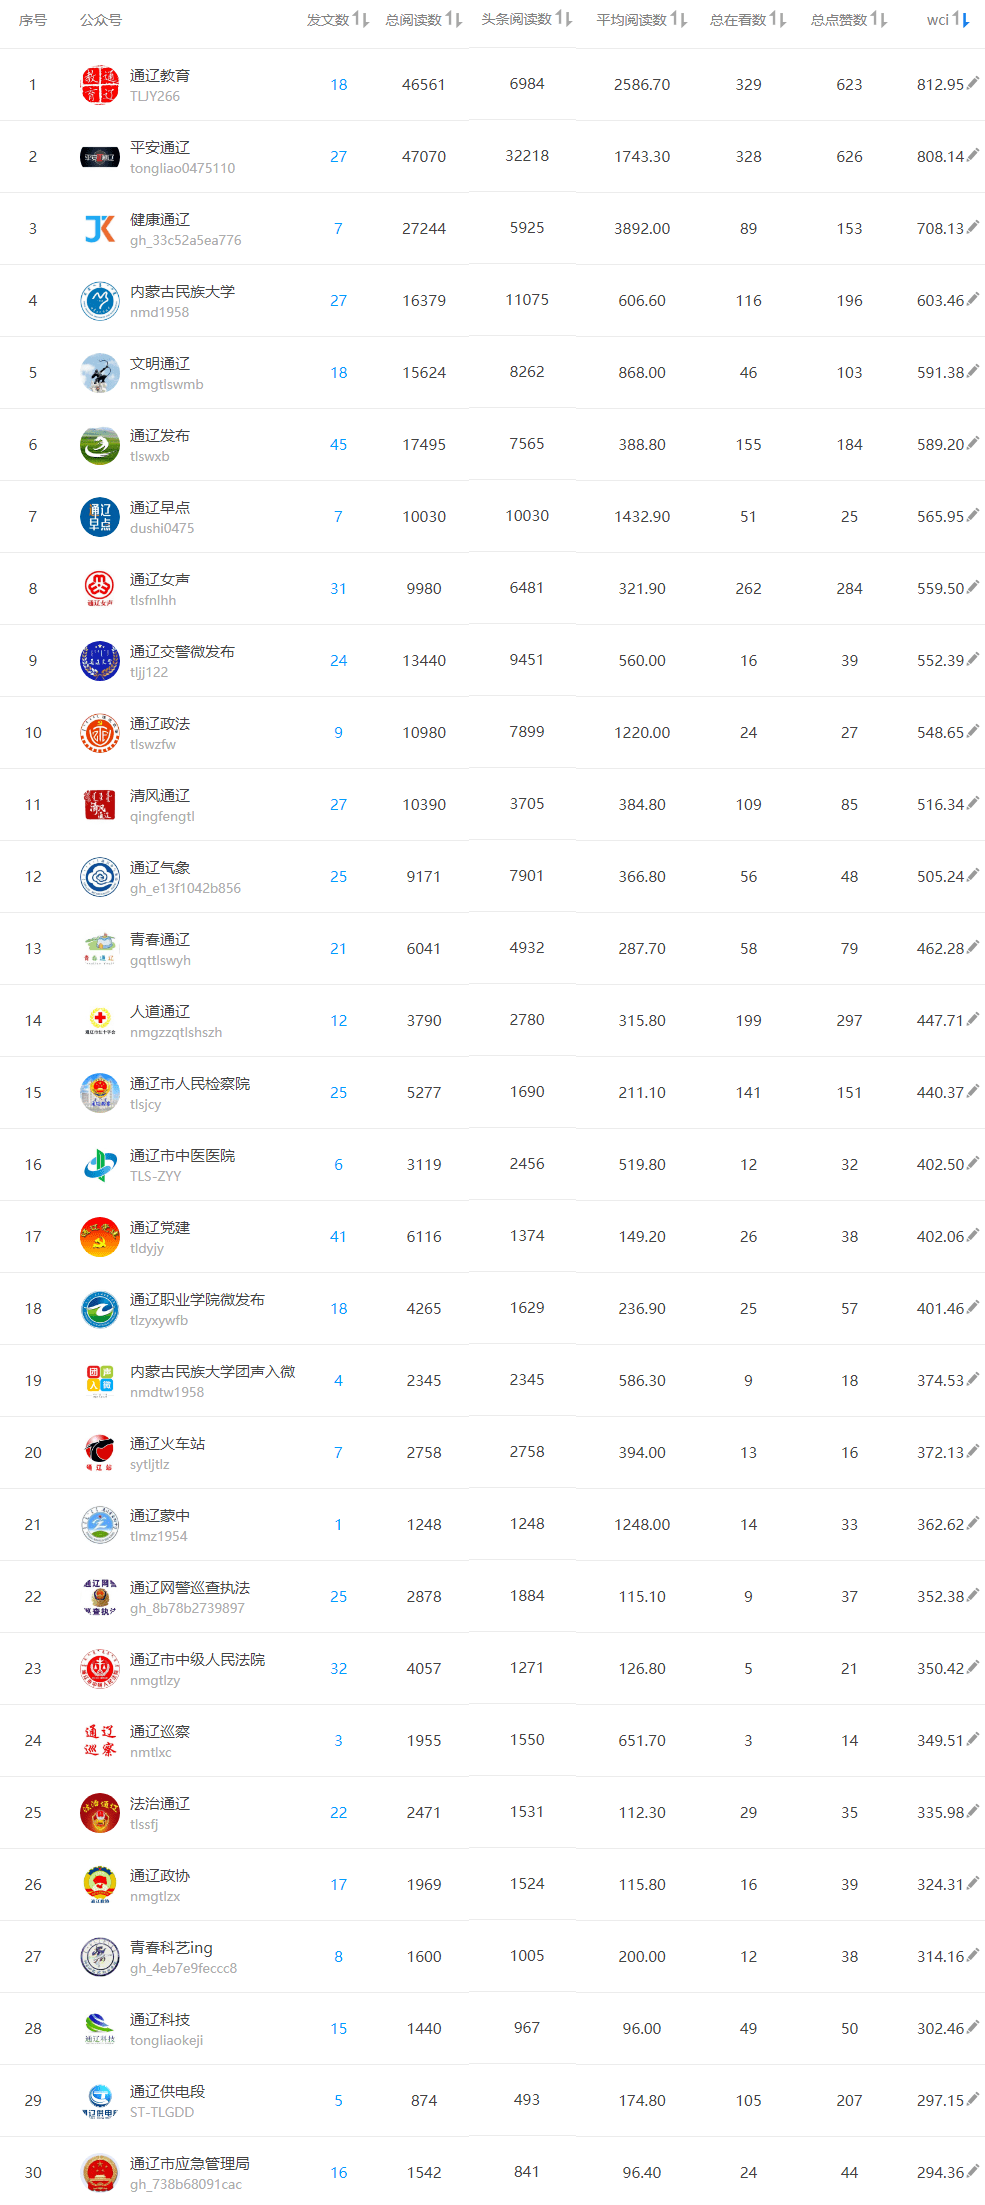This screenshot has width=985, height=2205.
Task: Click edit pencil next to 708.13
Action: coord(973,227)
